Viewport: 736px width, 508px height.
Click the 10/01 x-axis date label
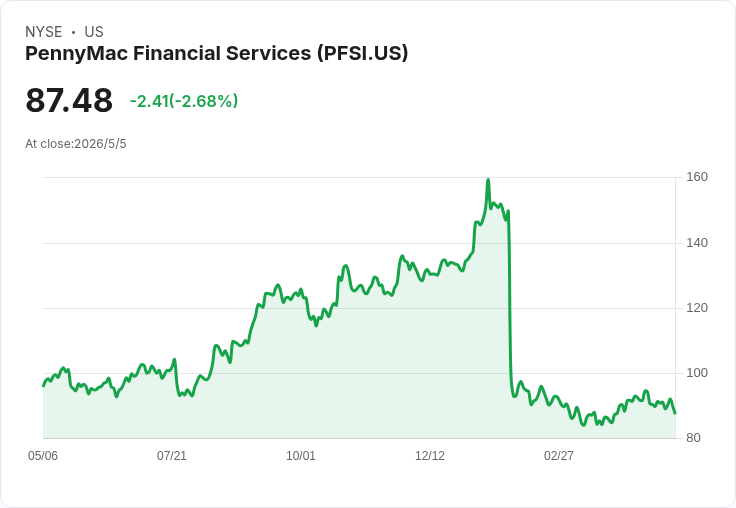pyautogui.click(x=301, y=456)
